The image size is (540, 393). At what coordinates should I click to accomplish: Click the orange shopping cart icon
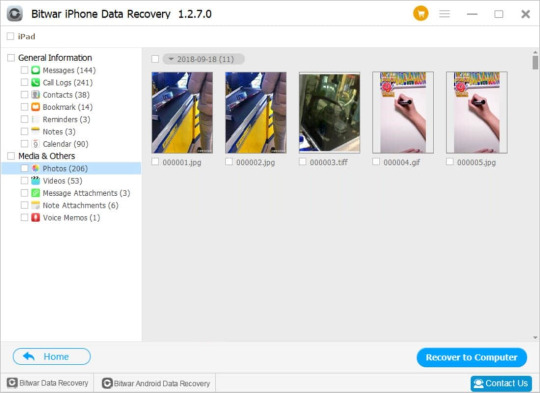[420, 14]
